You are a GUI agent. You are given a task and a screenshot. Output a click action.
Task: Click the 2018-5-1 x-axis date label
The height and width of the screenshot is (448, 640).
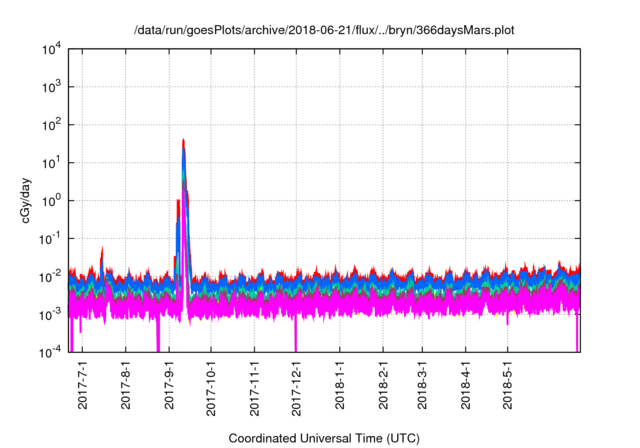pyautogui.click(x=507, y=385)
